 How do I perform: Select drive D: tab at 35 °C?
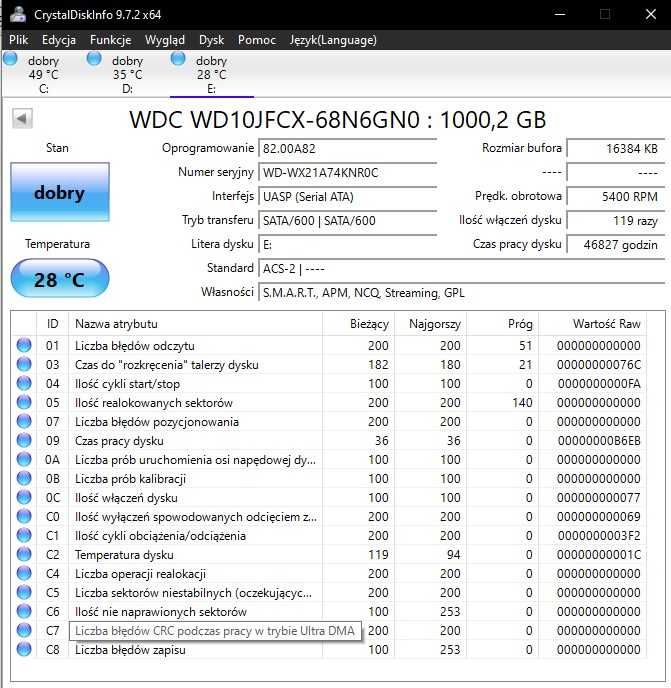[x=127, y=74]
